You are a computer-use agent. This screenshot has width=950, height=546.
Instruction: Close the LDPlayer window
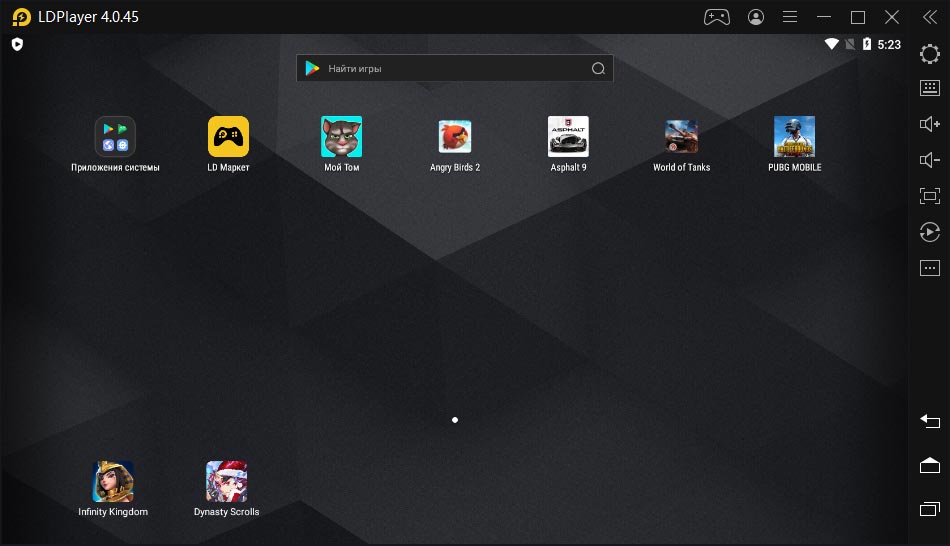click(x=892, y=17)
